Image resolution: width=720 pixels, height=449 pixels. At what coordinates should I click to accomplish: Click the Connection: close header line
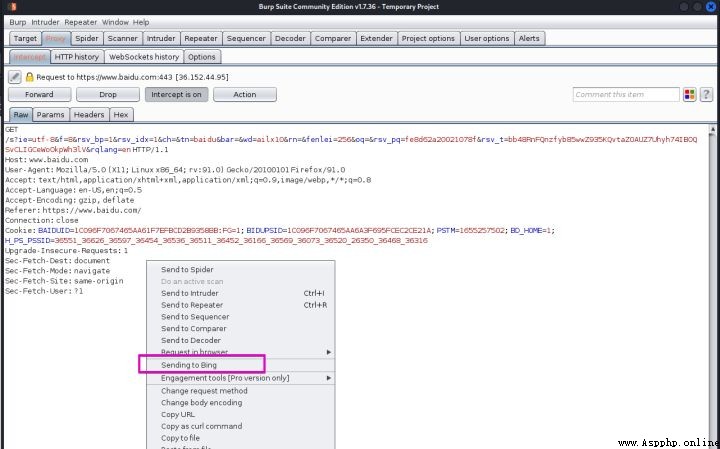tap(42, 220)
